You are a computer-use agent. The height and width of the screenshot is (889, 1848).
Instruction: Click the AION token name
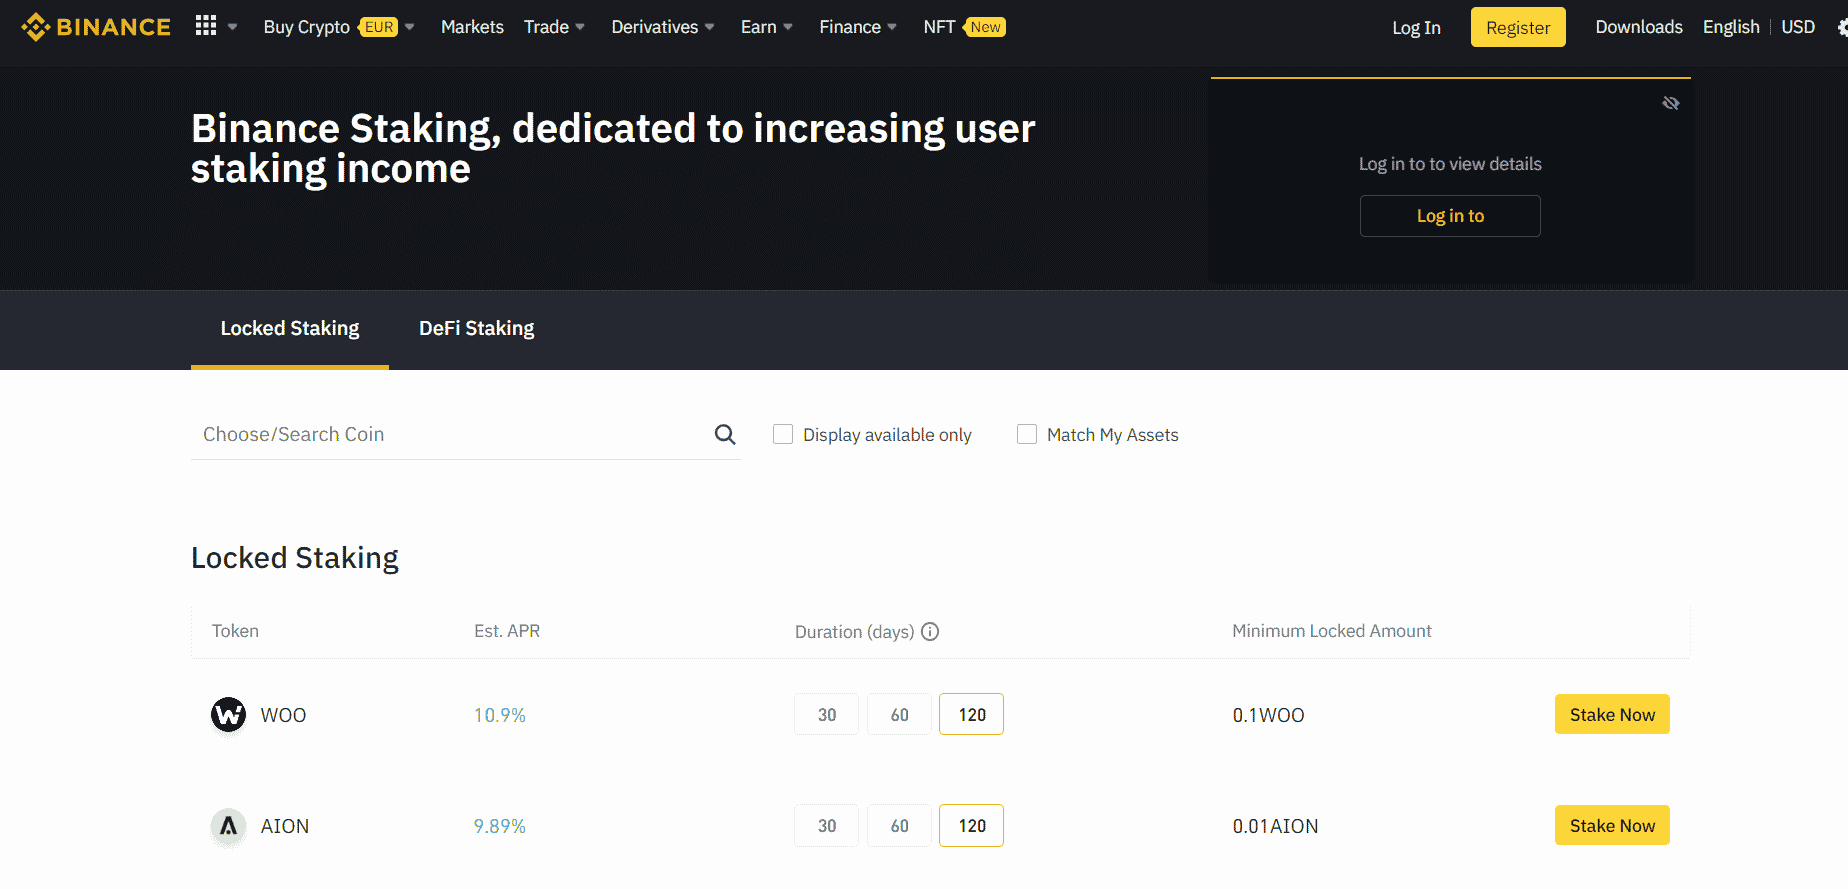285,826
